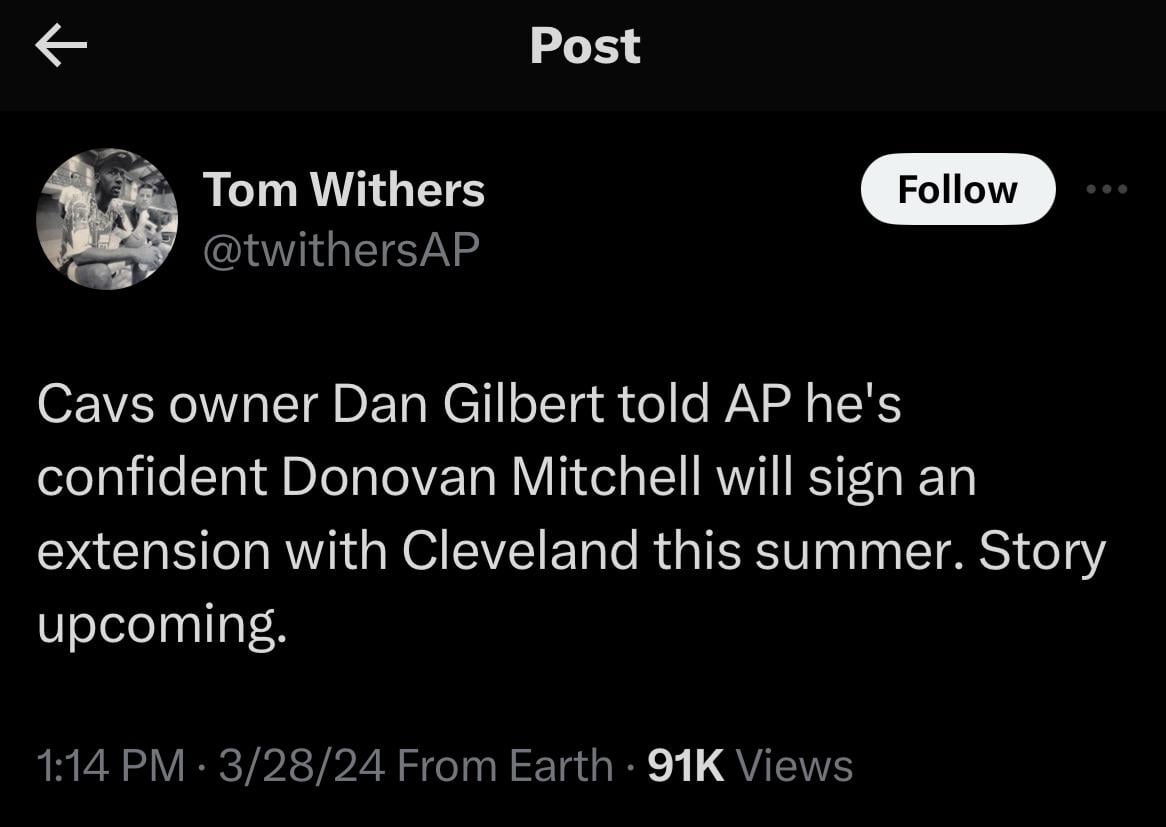Tap the From Earth location label
Viewport: 1166px width, 827px height.
(505, 766)
